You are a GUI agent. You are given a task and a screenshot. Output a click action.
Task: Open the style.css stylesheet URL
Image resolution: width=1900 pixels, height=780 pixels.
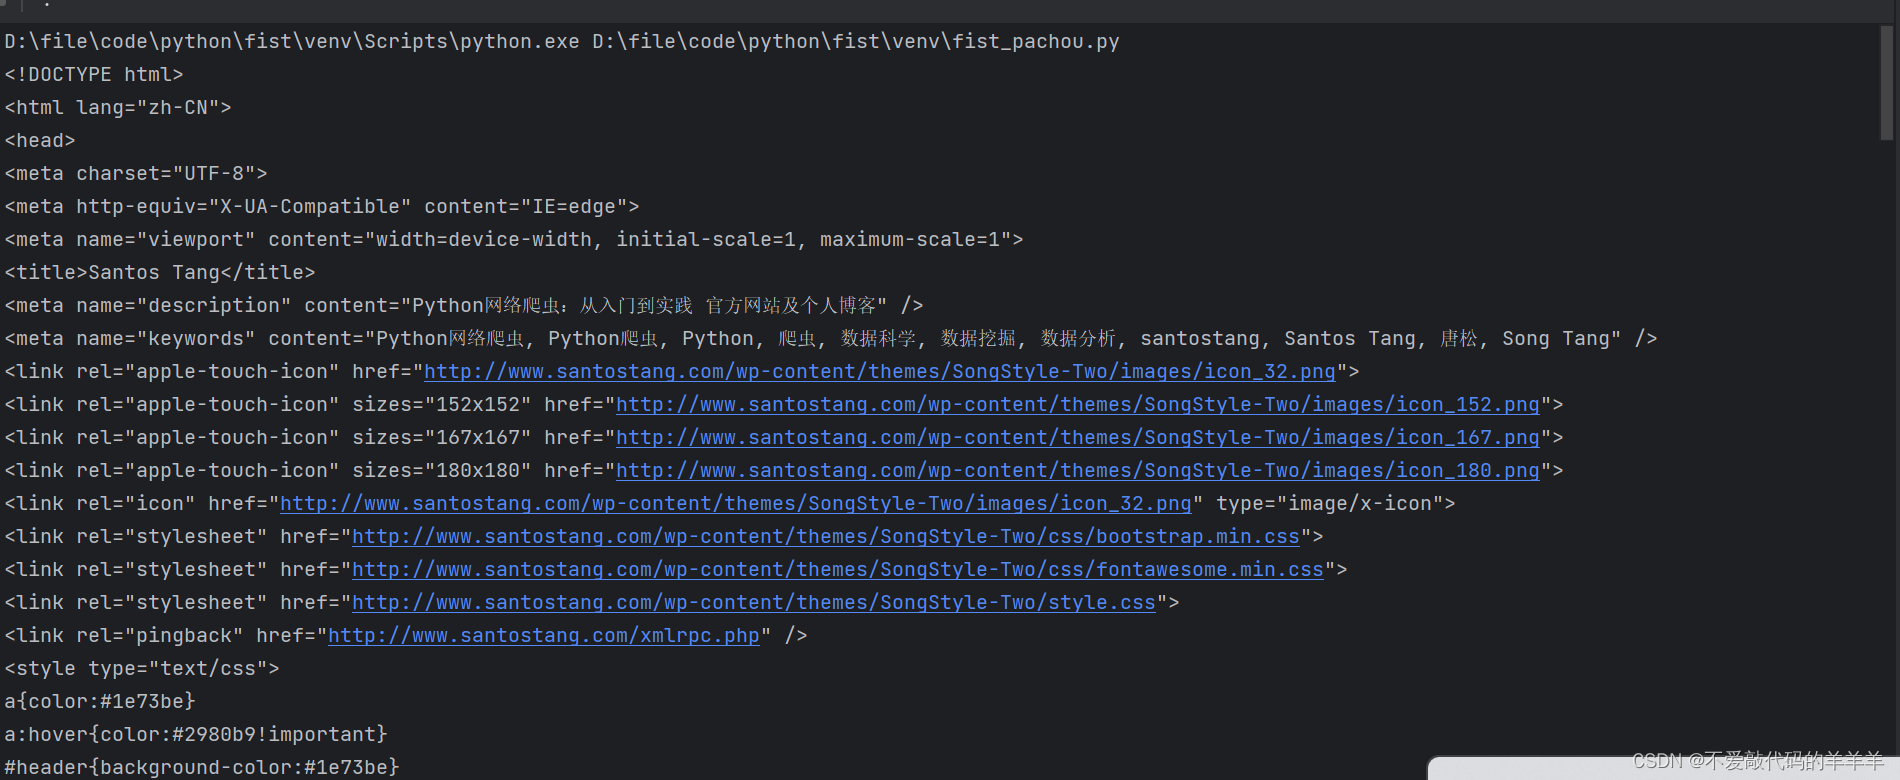[754, 603]
